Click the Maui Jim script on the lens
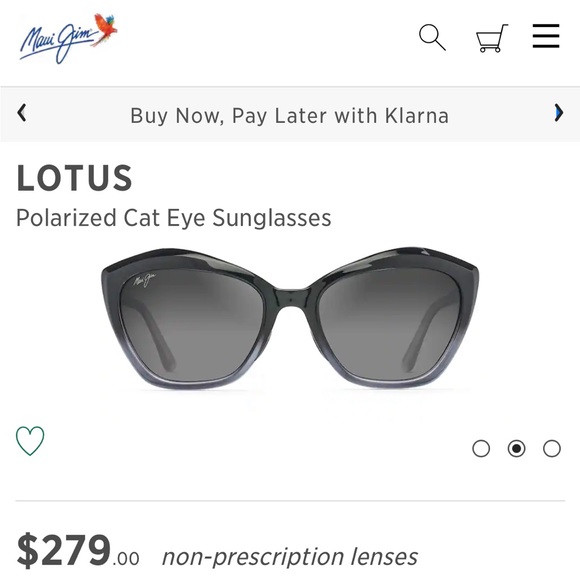 coord(144,280)
